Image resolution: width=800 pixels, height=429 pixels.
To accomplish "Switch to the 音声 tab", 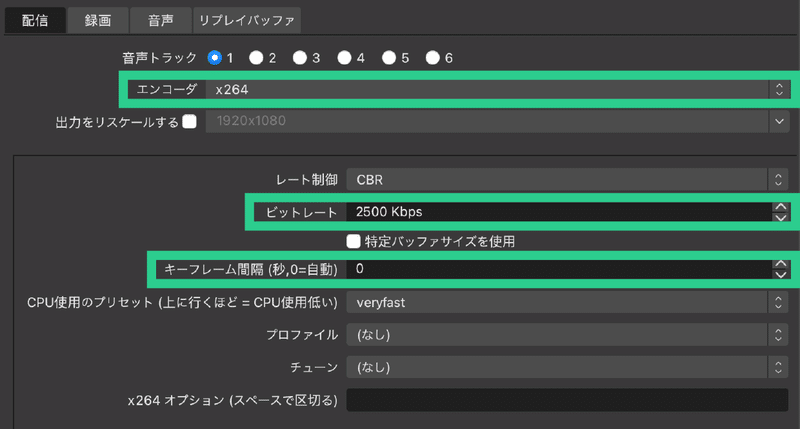I will (161, 20).
